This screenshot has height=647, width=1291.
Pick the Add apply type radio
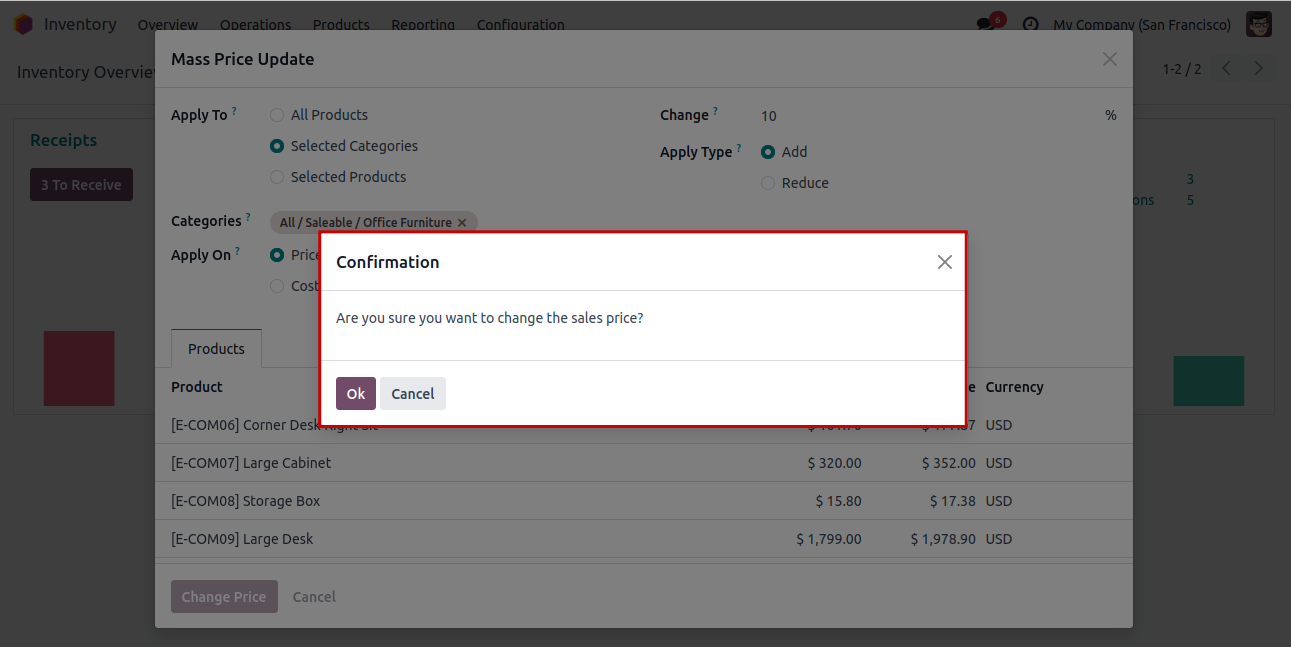click(768, 152)
